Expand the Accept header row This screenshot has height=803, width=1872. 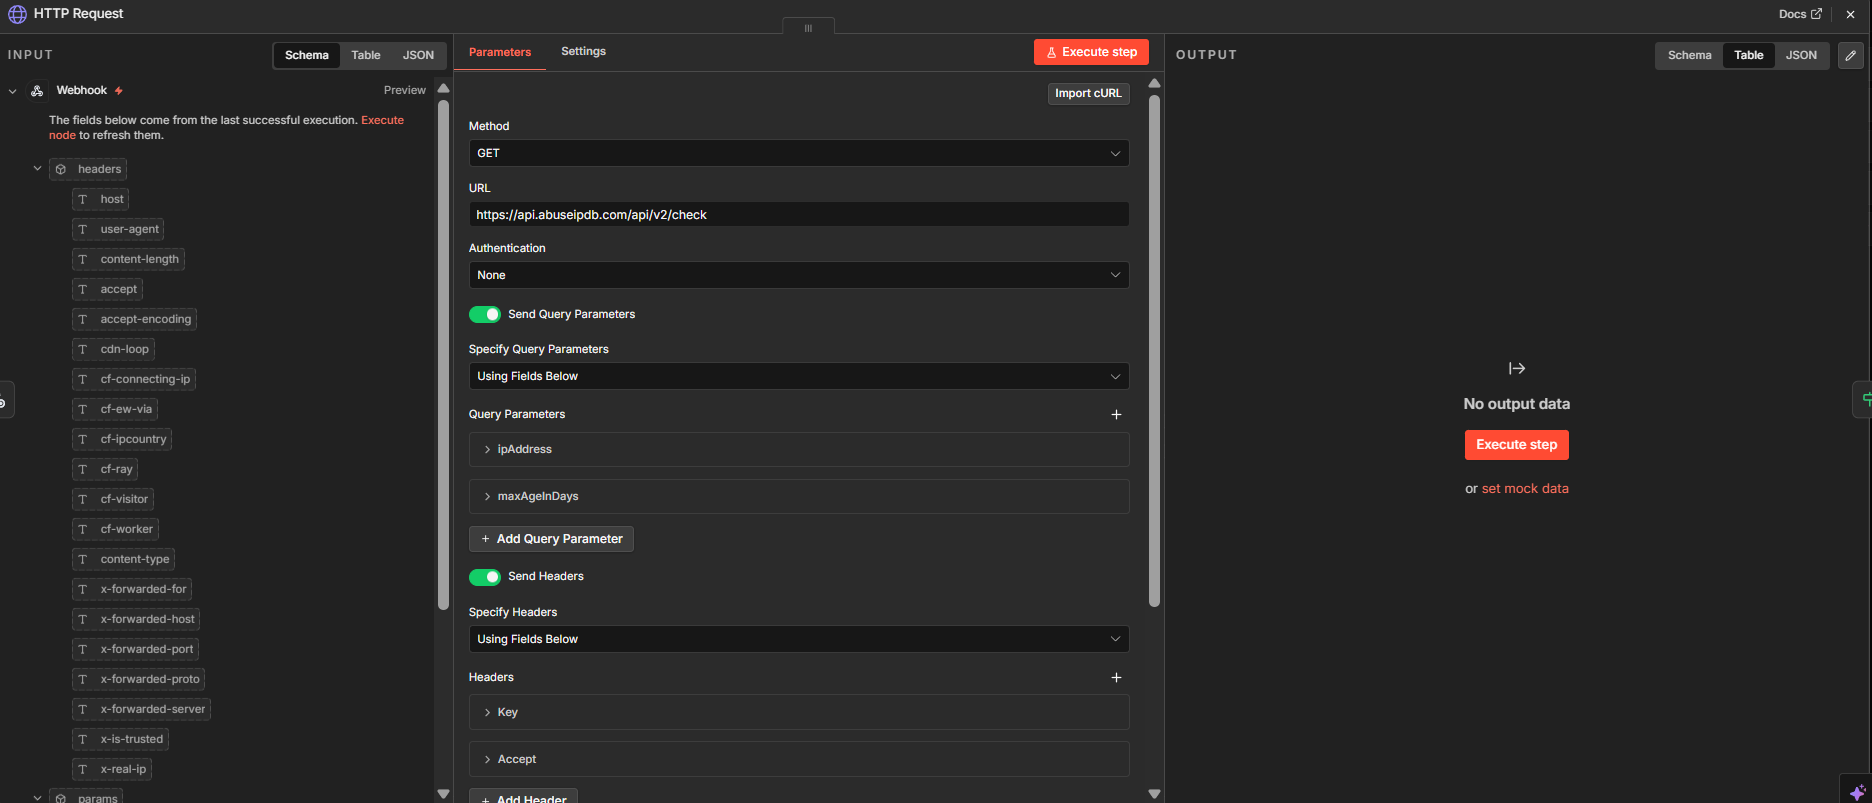[x=799, y=760]
